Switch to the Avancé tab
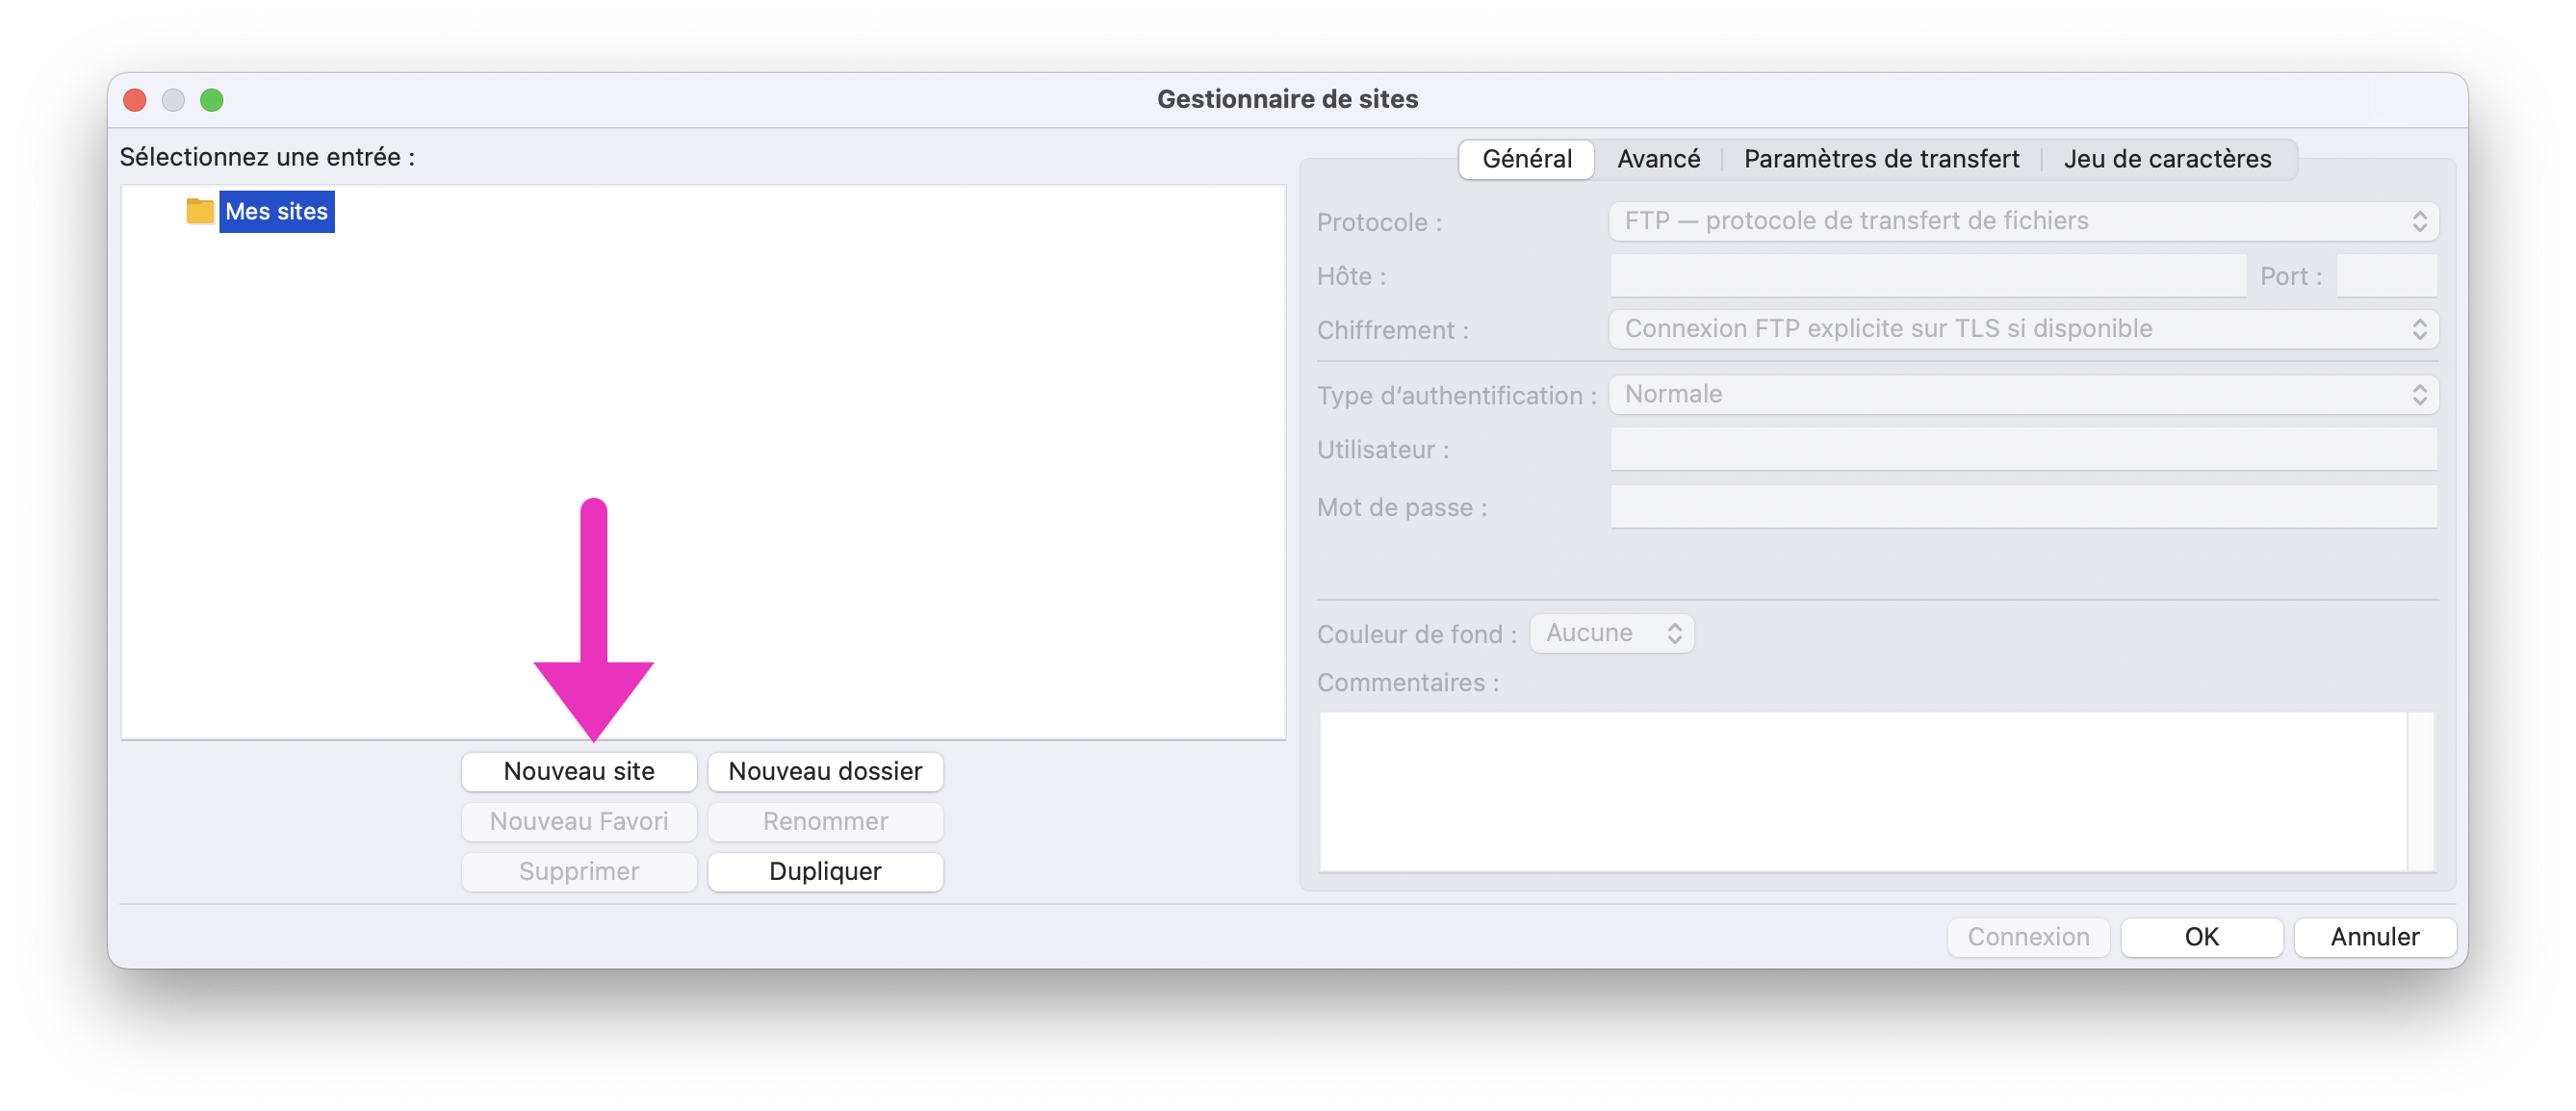Viewport: 2576px width, 1111px height. [x=1658, y=159]
